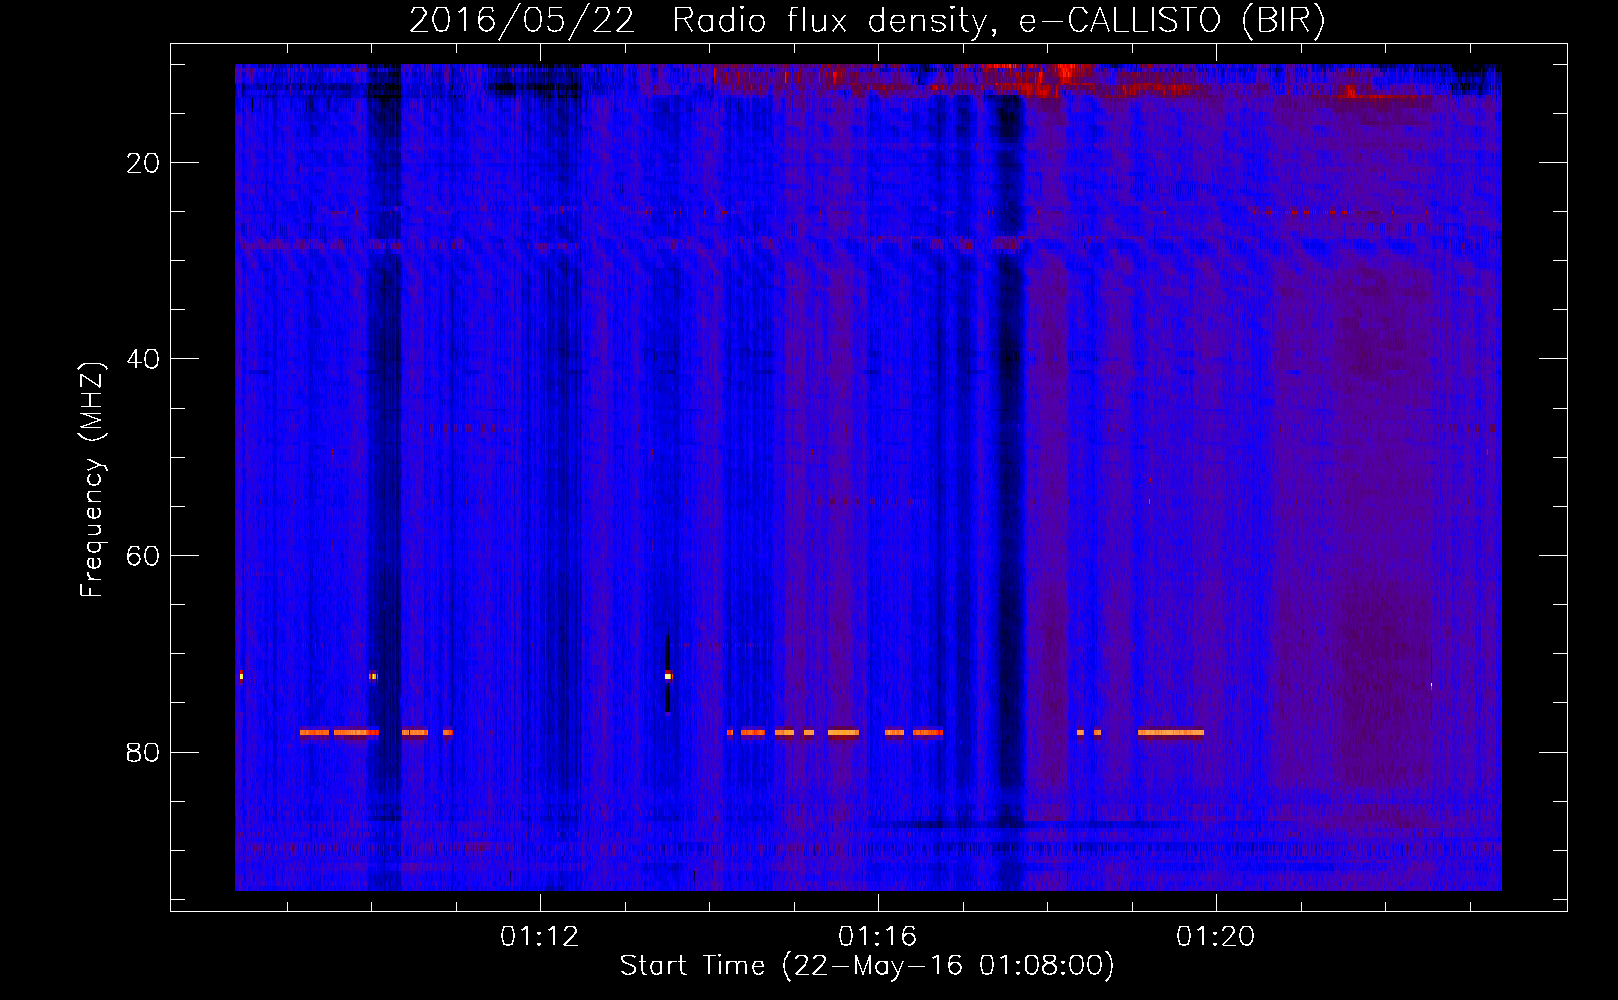Click the long orange emission segment near 01:19:30
The width and height of the screenshot is (1618, 1000).
(x=1171, y=732)
